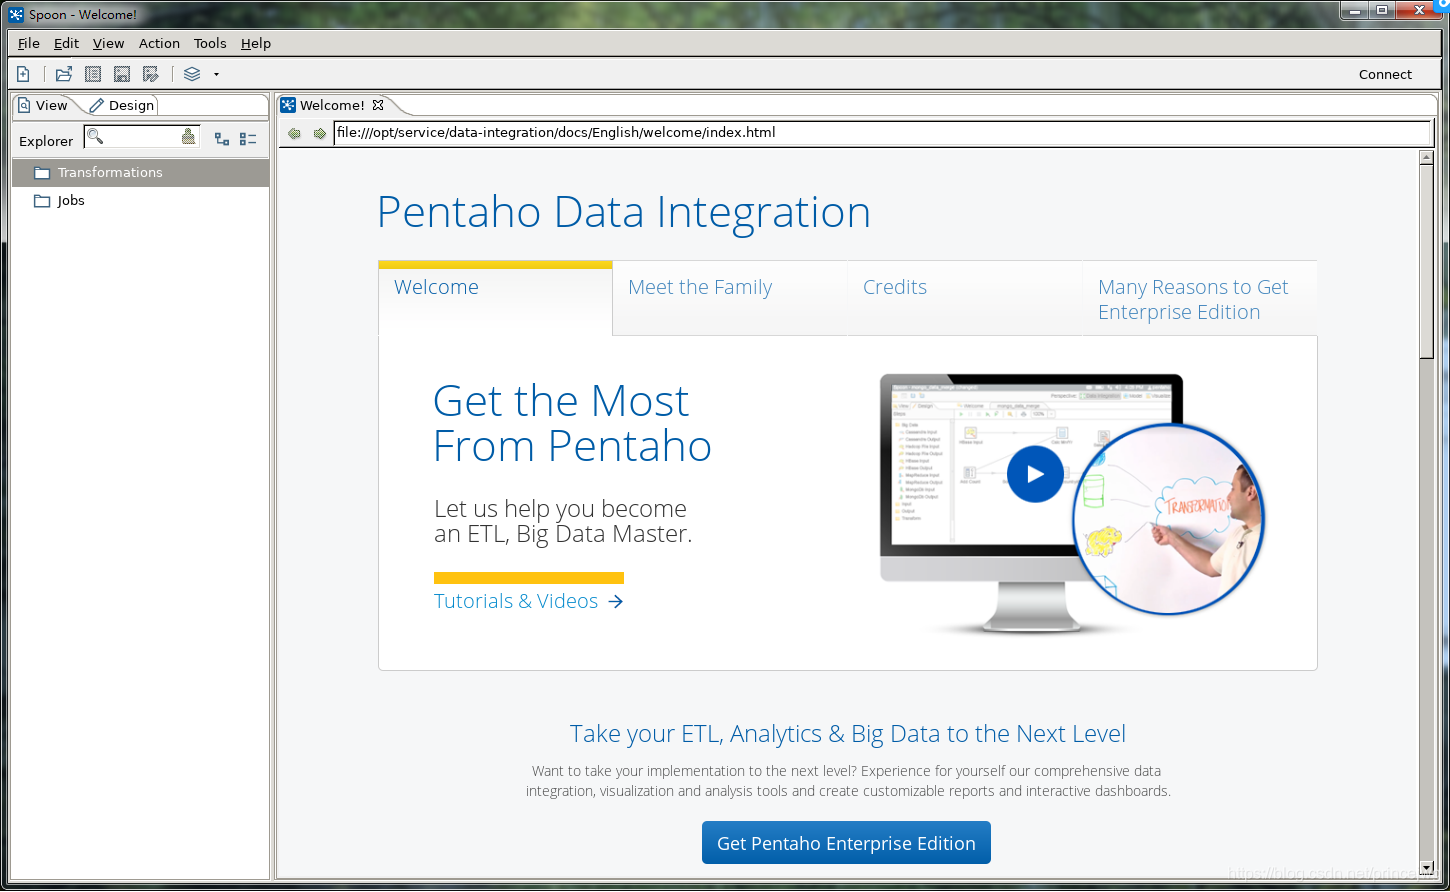The height and width of the screenshot is (892, 1450).
Task: Save the current file via disk icon
Action: pyautogui.click(x=122, y=74)
